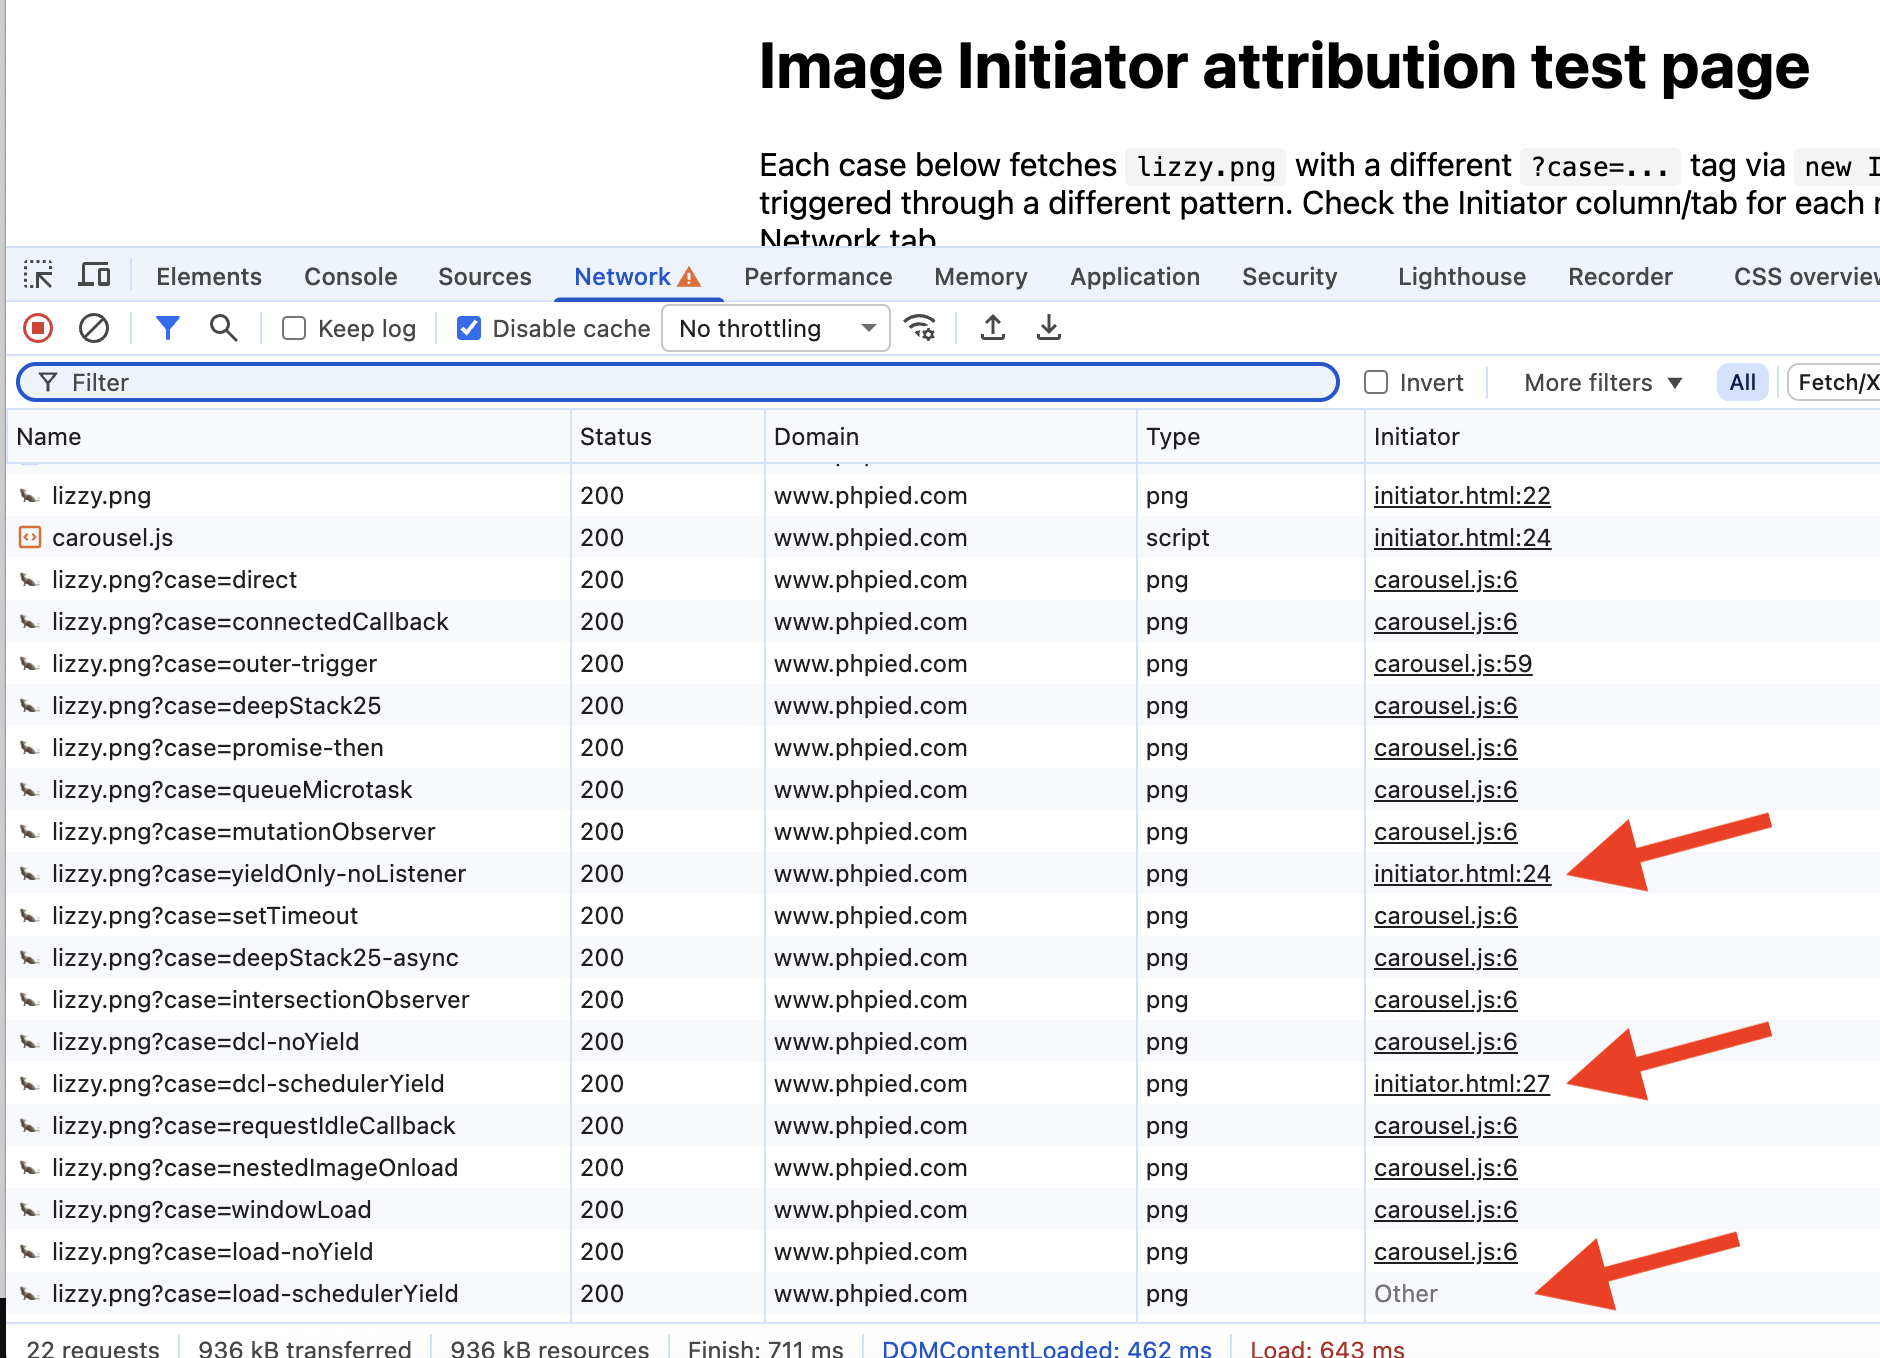Enable the Keep log checkbox
The image size is (1880, 1358).
pos(294,328)
